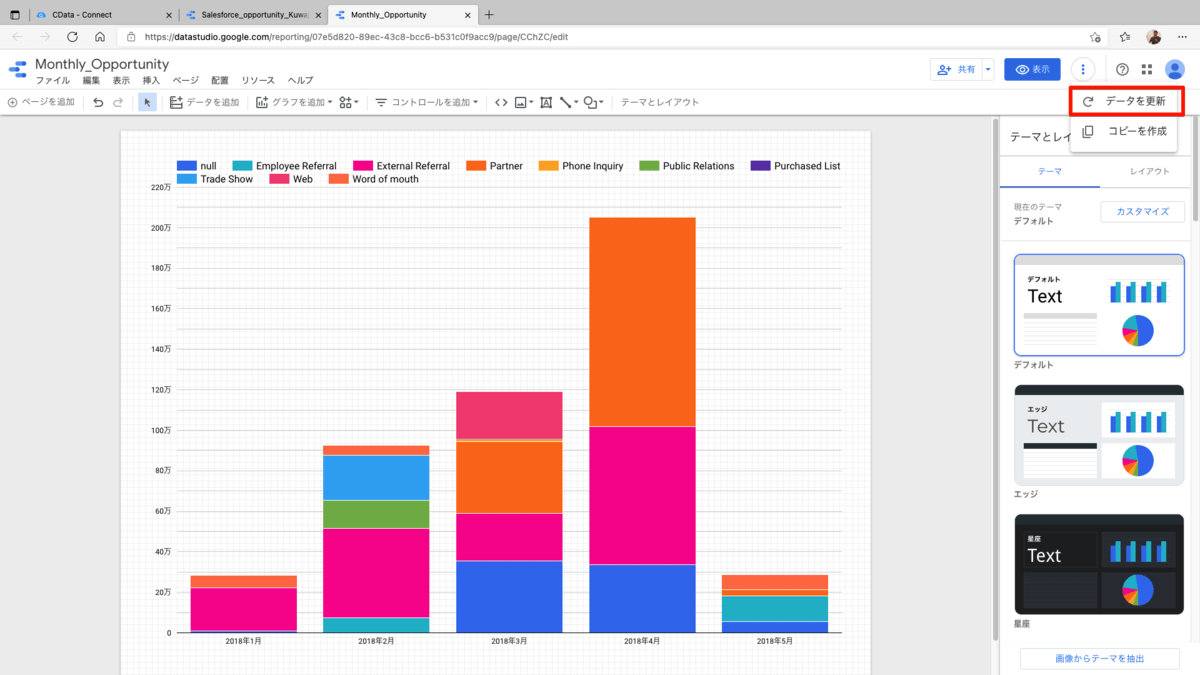
Task: Open the ファイル menu
Action: [53, 80]
